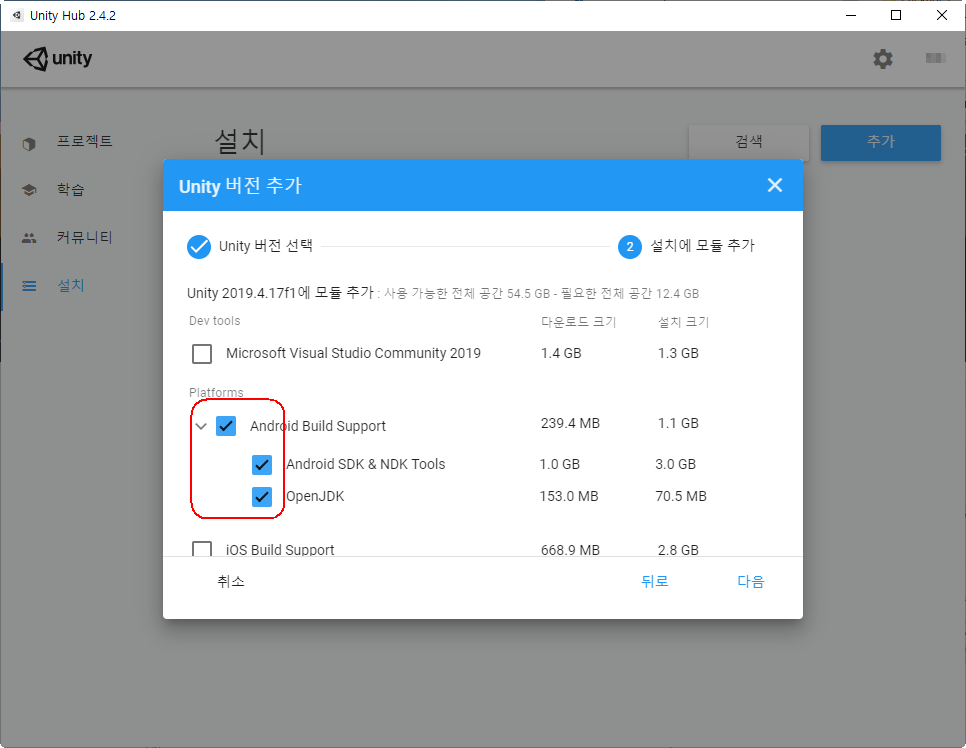Click the 'Android Build Support' label
Screen dimensions: 966x748
(x=318, y=426)
